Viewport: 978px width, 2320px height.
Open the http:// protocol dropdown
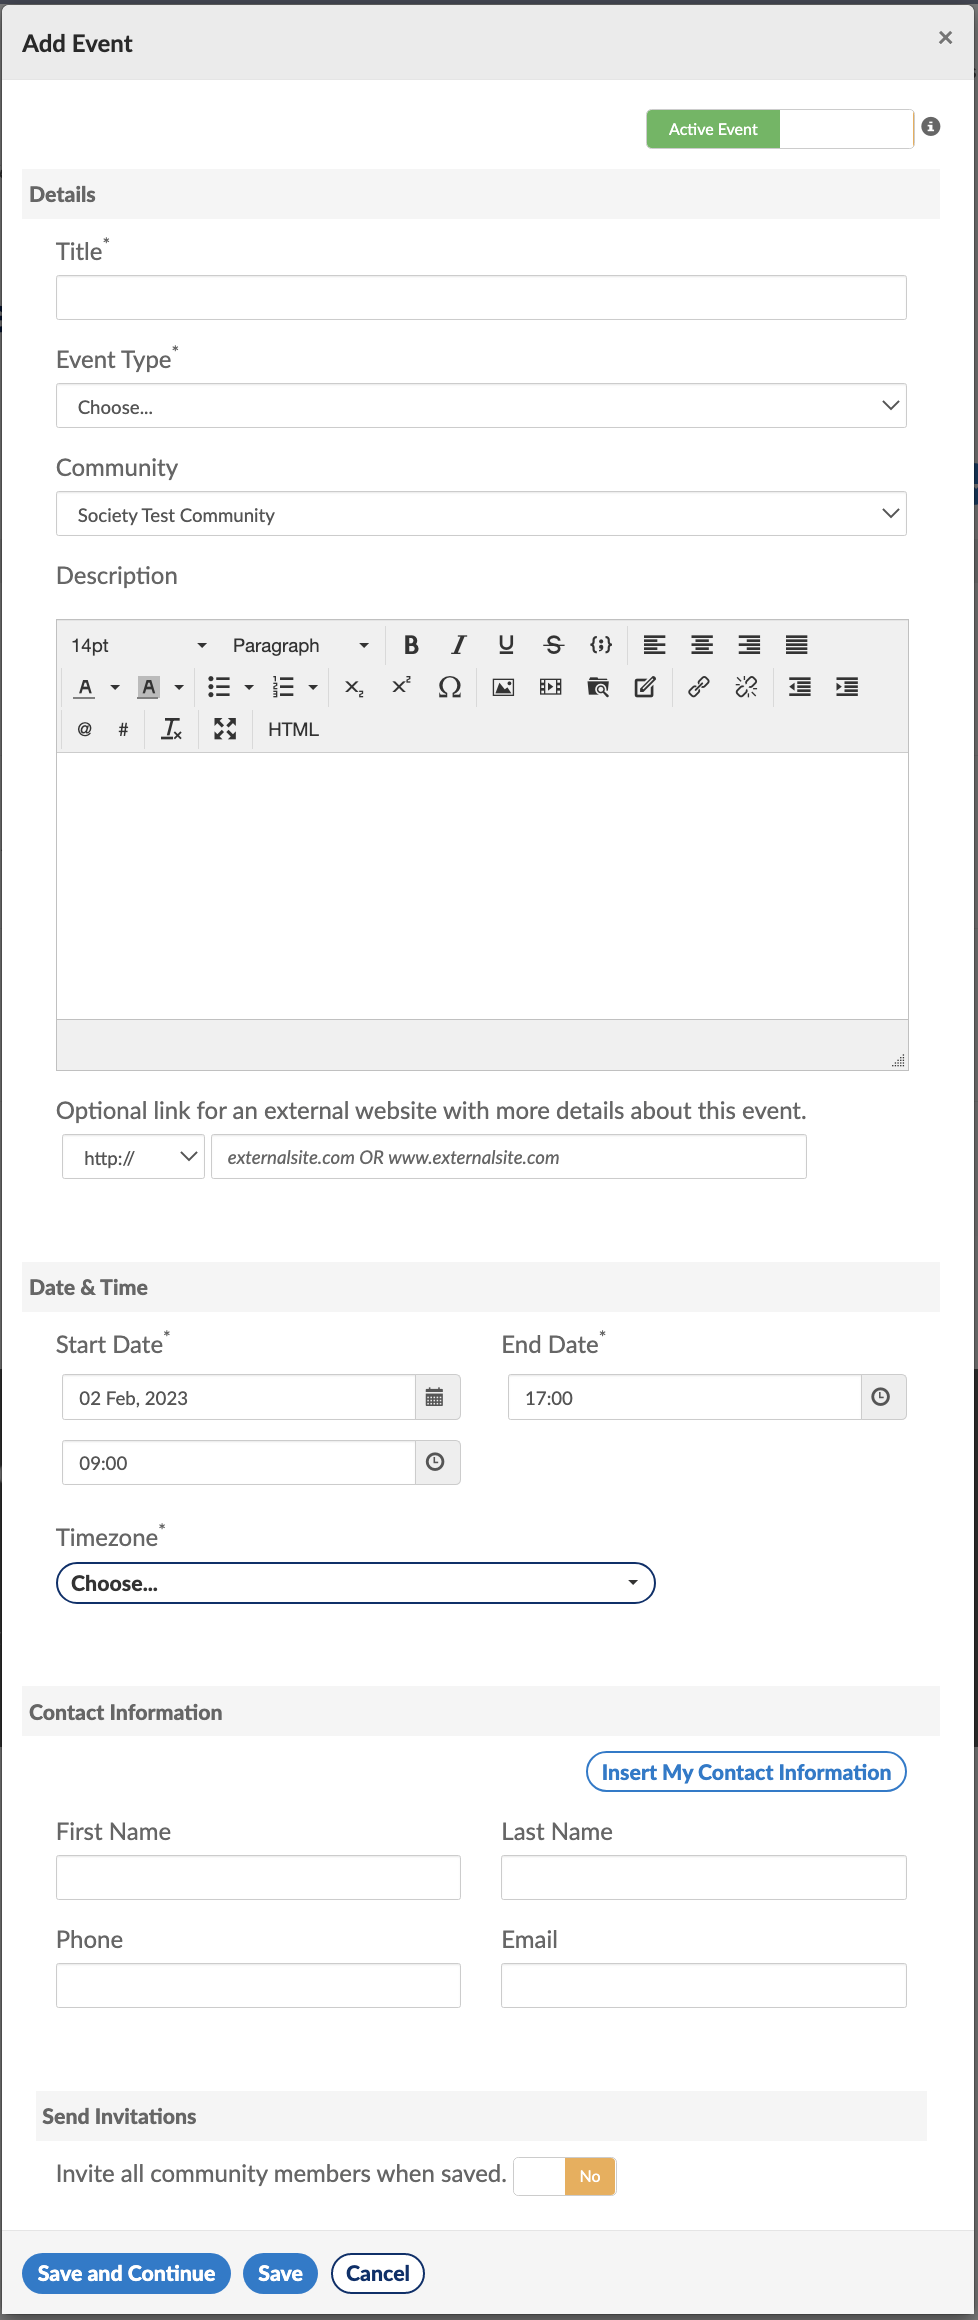coord(134,1157)
